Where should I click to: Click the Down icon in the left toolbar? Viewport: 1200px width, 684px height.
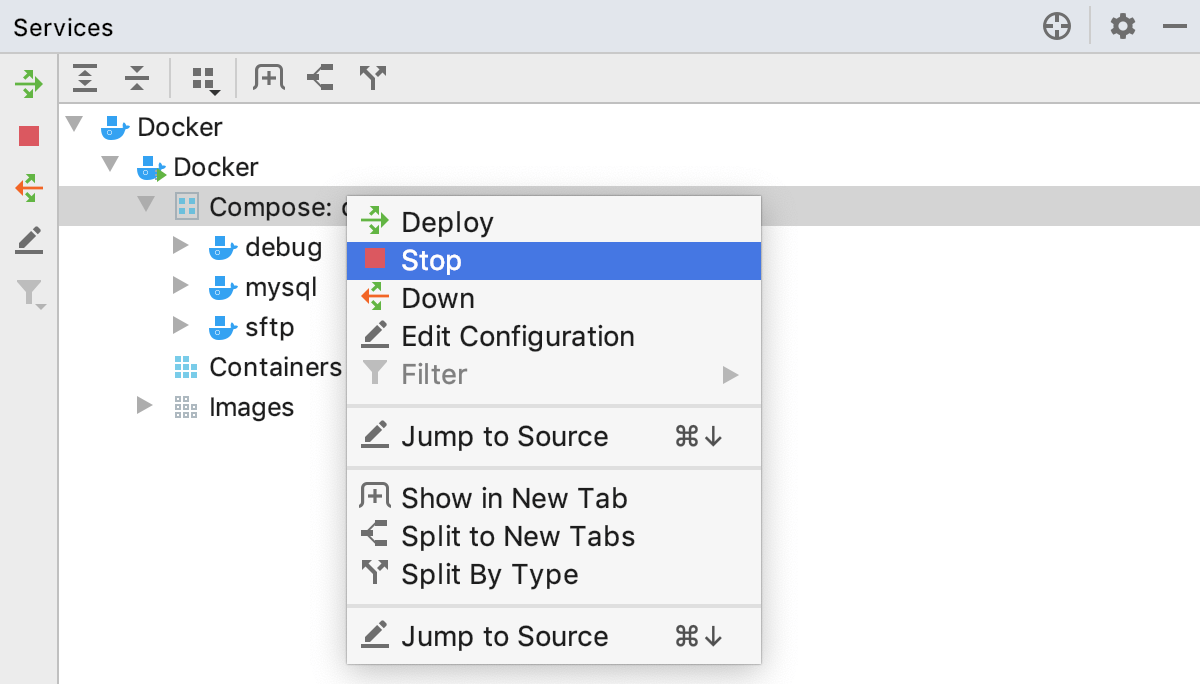tap(28, 188)
